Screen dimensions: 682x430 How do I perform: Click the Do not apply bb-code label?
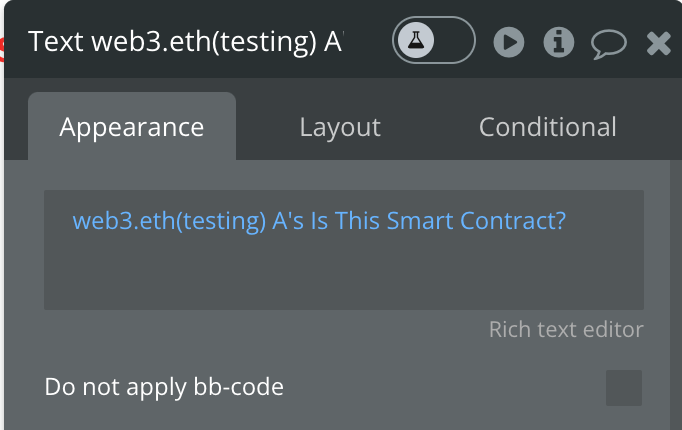click(x=164, y=387)
